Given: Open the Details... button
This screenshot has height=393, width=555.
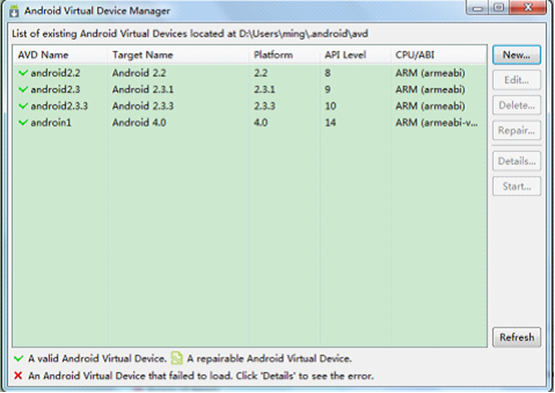Looking at the screenshot, I should point(516,161).
